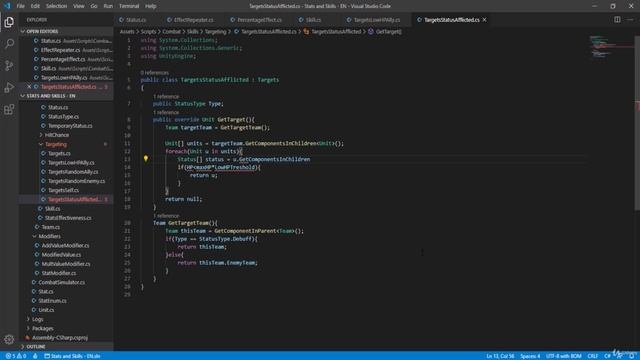Open MultValueModifier.cs in the explorer
The height and width of the screenshot is (360, 640).
pos(66,264)
